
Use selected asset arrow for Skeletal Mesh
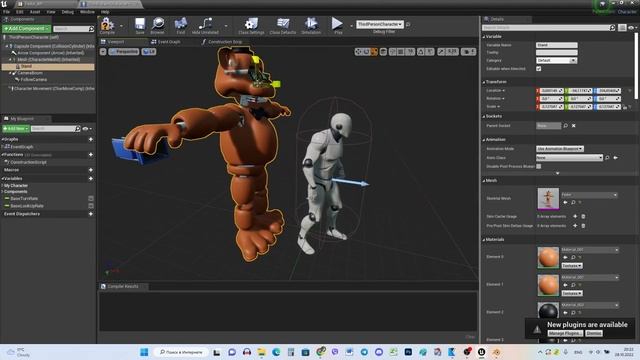(565, 202)
